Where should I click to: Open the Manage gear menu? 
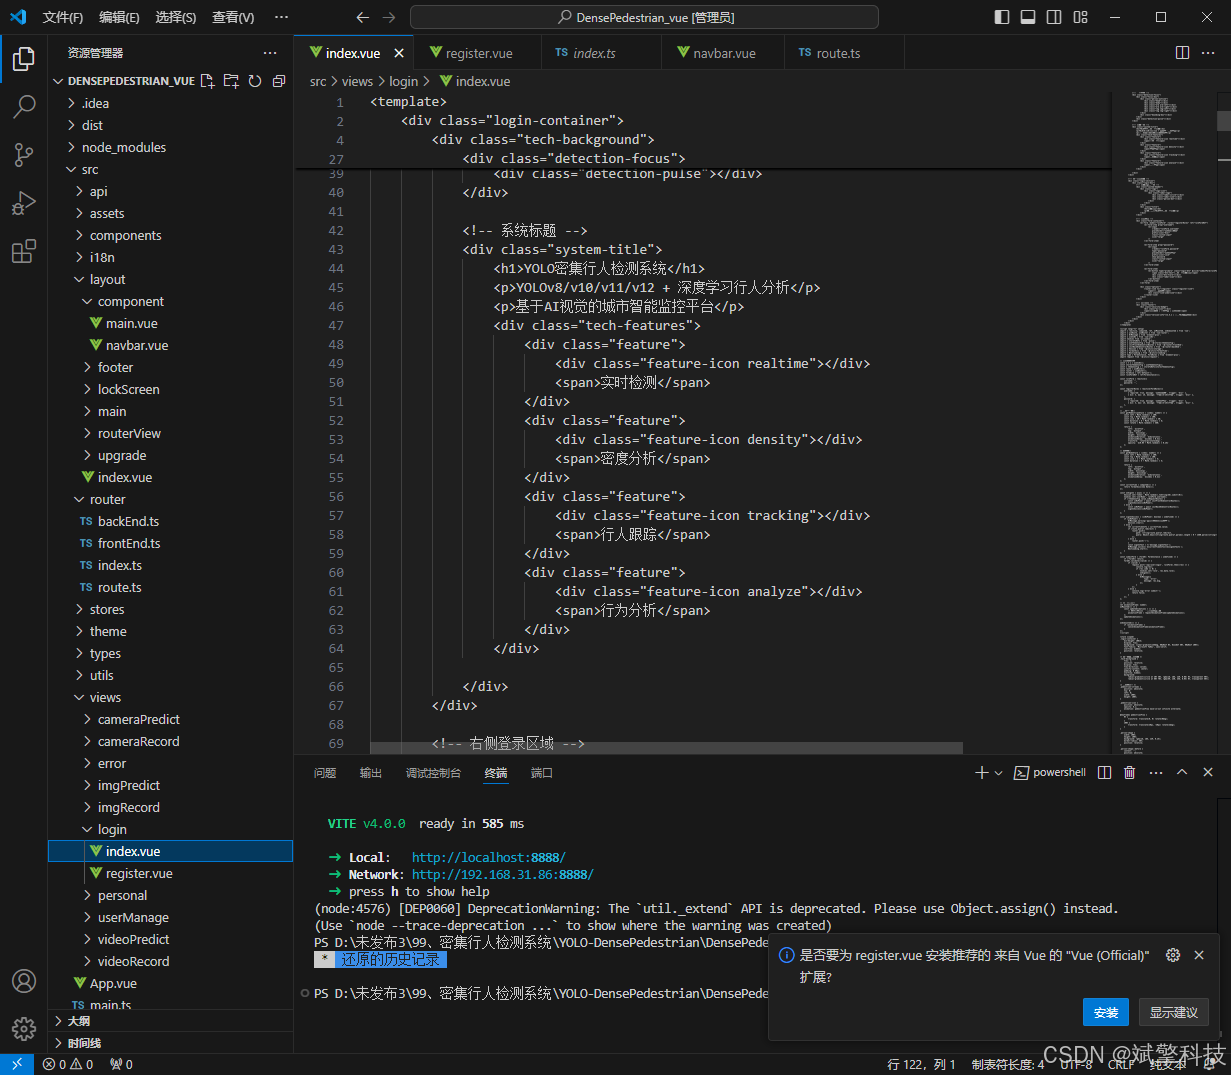[24, 1028]
